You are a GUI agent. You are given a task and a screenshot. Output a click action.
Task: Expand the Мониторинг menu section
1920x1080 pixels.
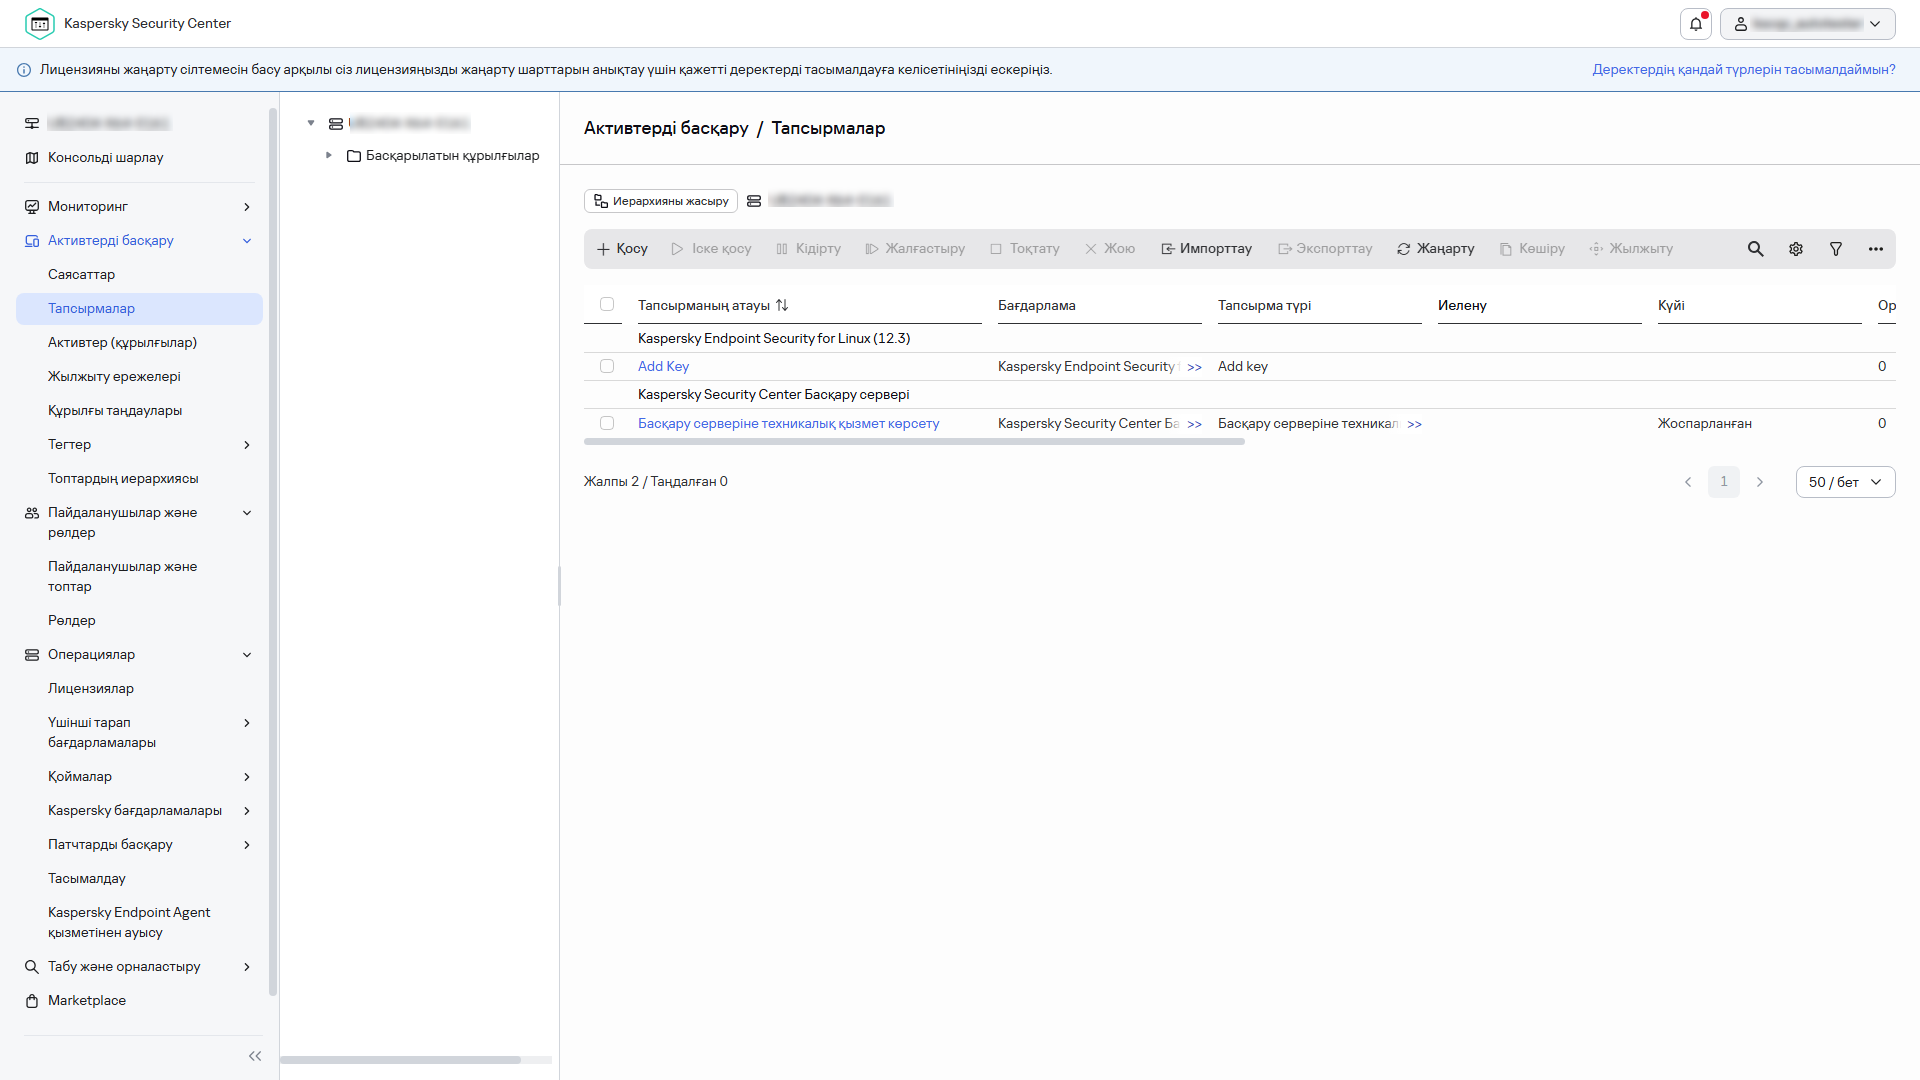(247, 207)
